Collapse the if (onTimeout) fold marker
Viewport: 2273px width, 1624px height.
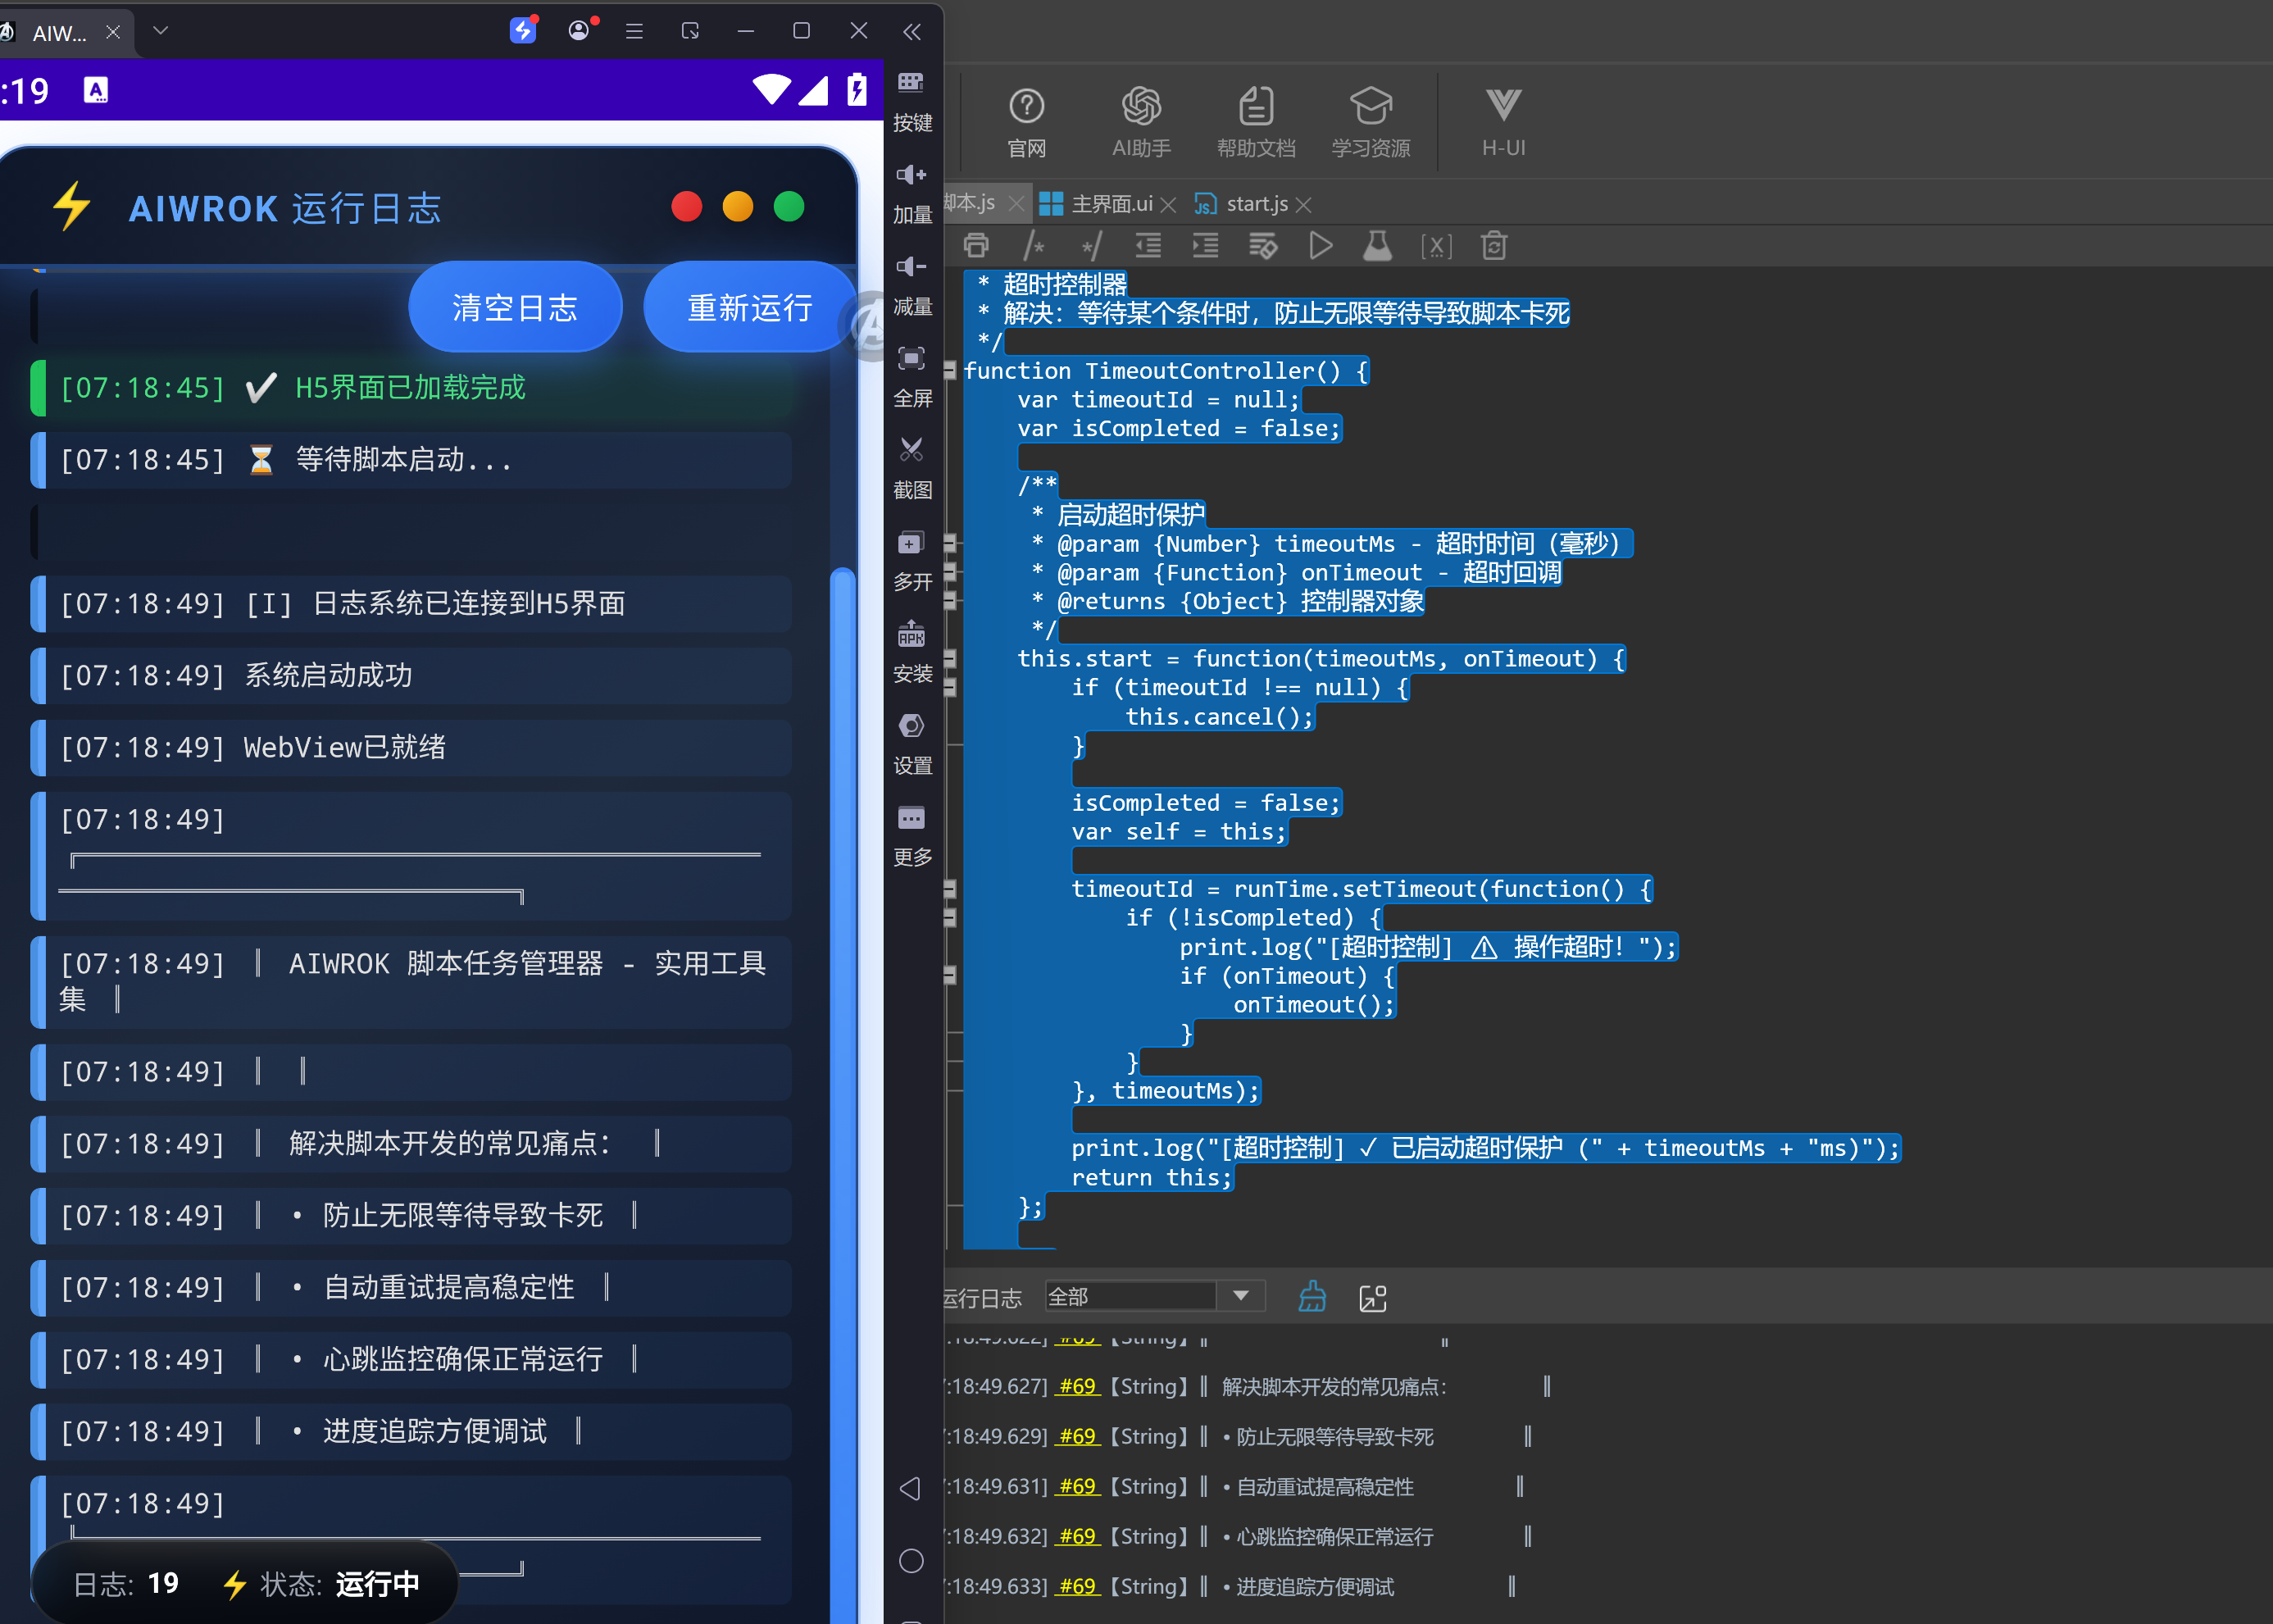[x=949, y=976]
